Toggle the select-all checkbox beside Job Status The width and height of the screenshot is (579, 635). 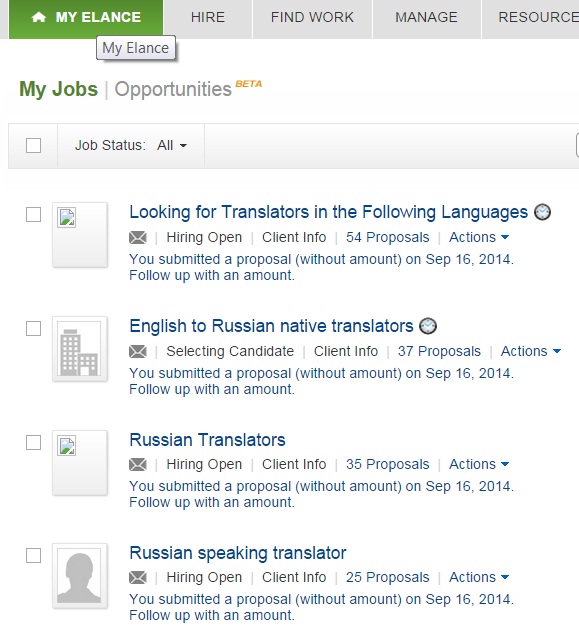coord(33,145)
